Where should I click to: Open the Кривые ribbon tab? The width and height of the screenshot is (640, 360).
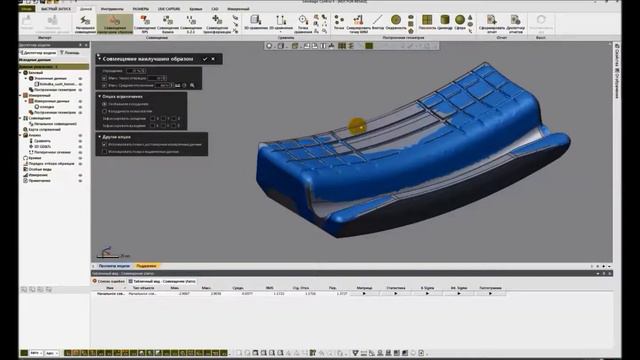pyautogui.click(x=196, y=9)
